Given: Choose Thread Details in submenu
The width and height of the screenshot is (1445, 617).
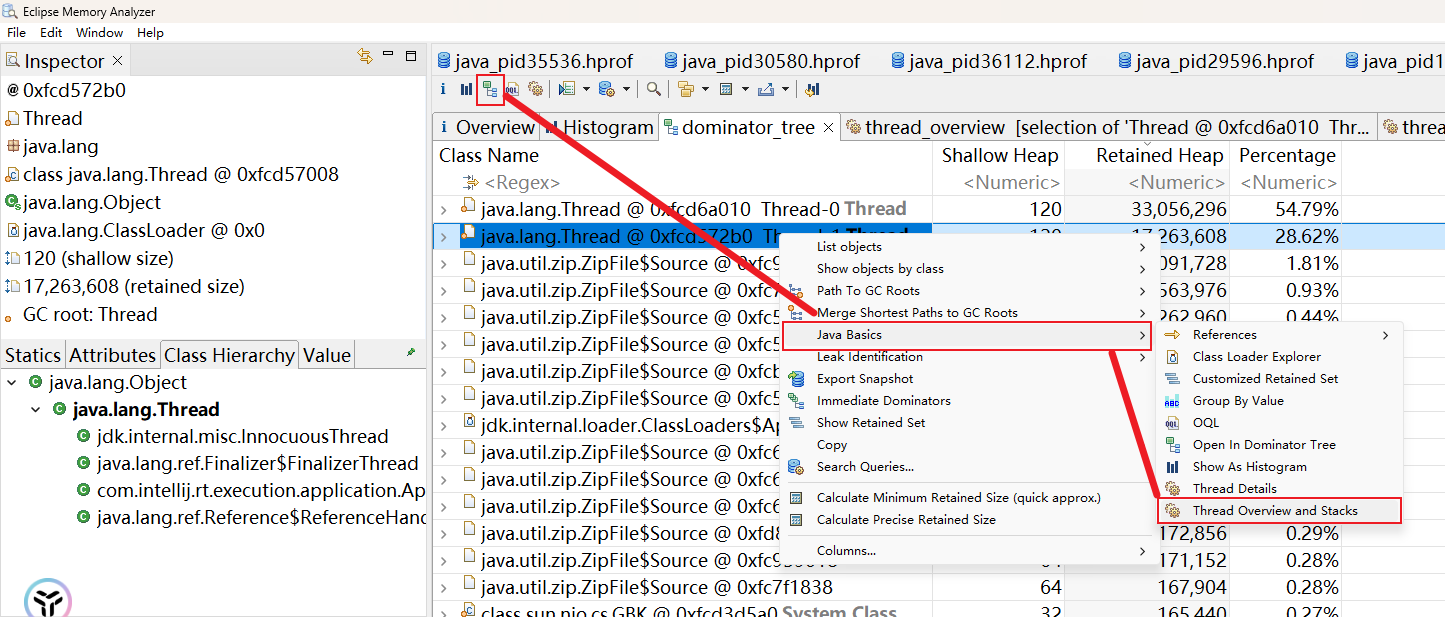Looking at the screenshot, I should [1279, 488].
